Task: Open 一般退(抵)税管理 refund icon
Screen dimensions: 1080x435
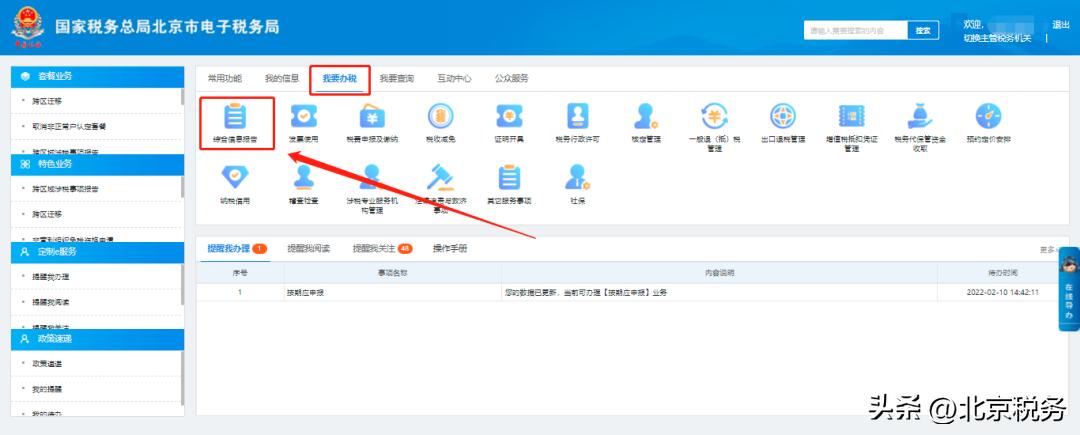Action: point(714,116)
